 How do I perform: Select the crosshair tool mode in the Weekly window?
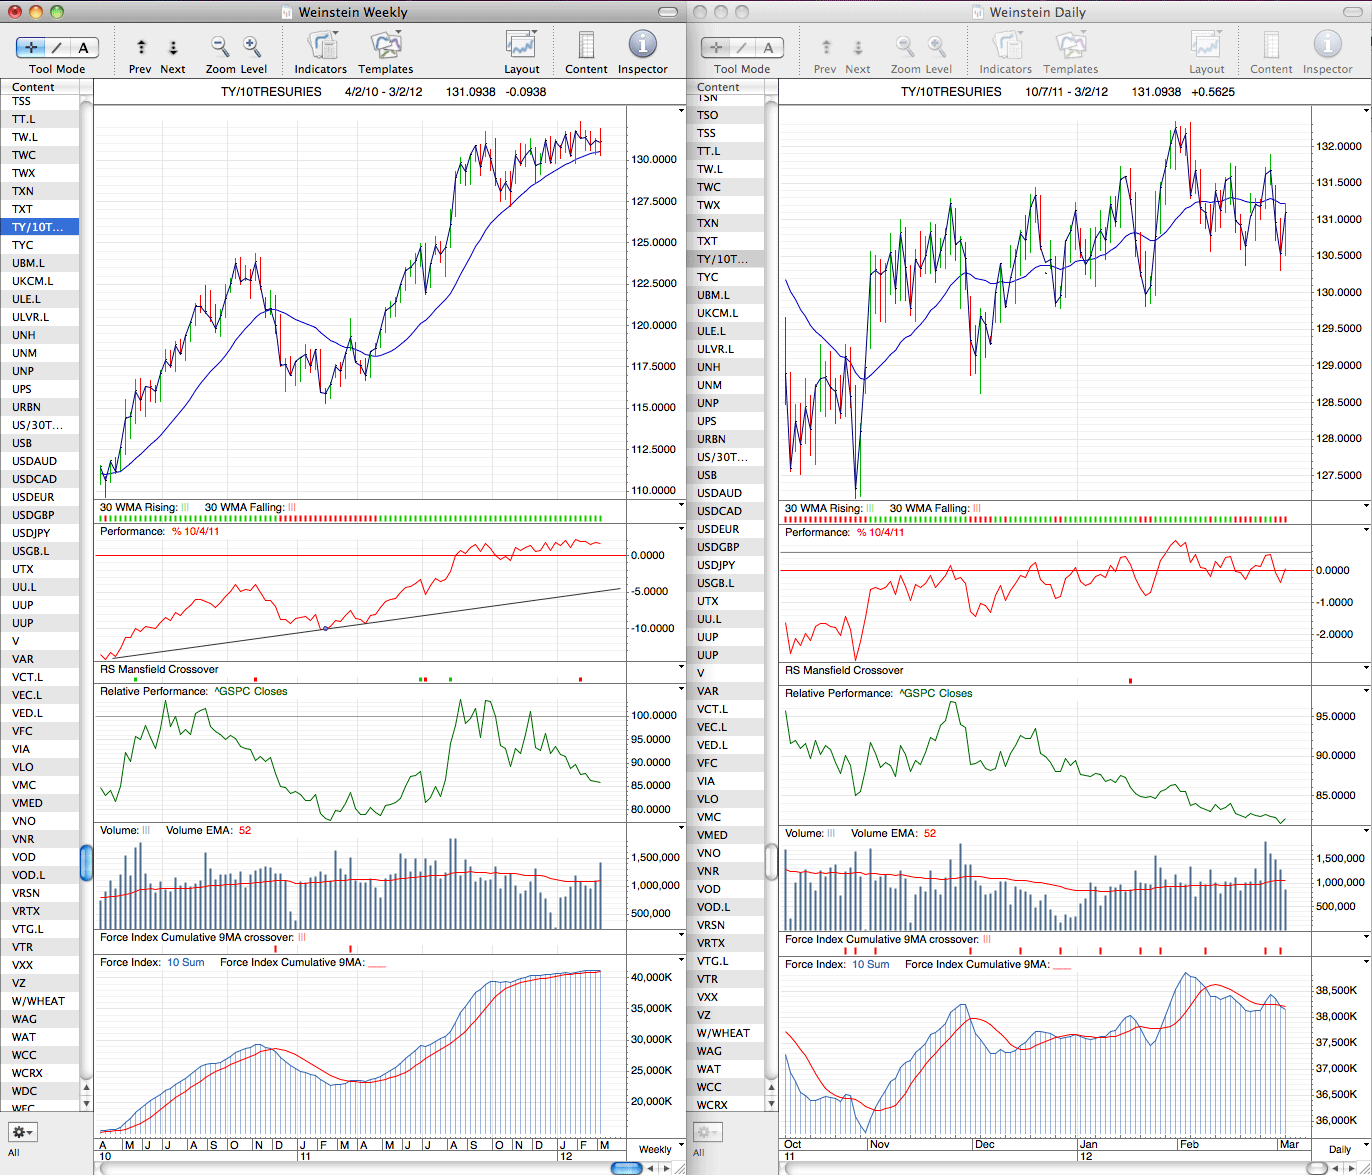pos(30,47)
